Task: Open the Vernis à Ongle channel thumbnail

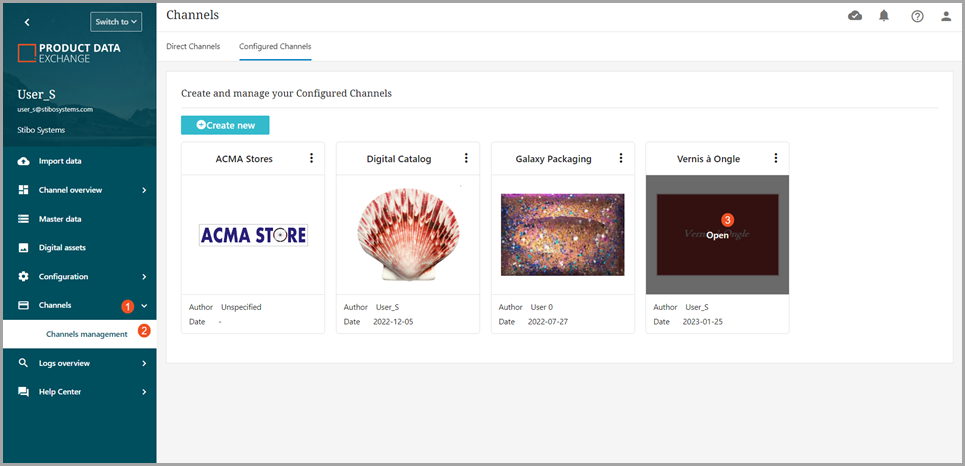Action: click(717, 235)
